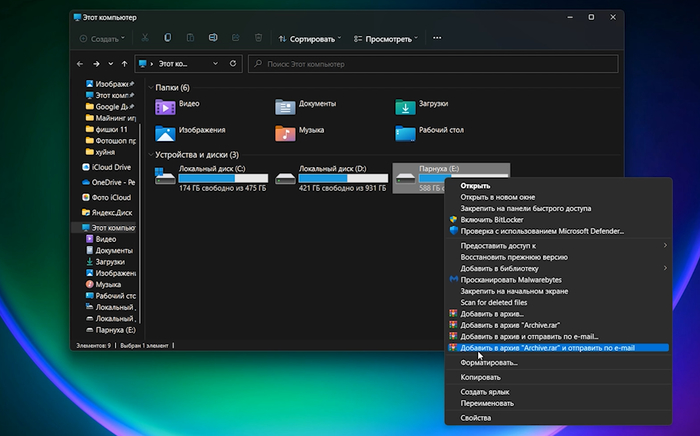Screen dimensions: 700x436
Task: Open the Сортировать dropdown
Action: pyautogui.click(x=310, y=39)
